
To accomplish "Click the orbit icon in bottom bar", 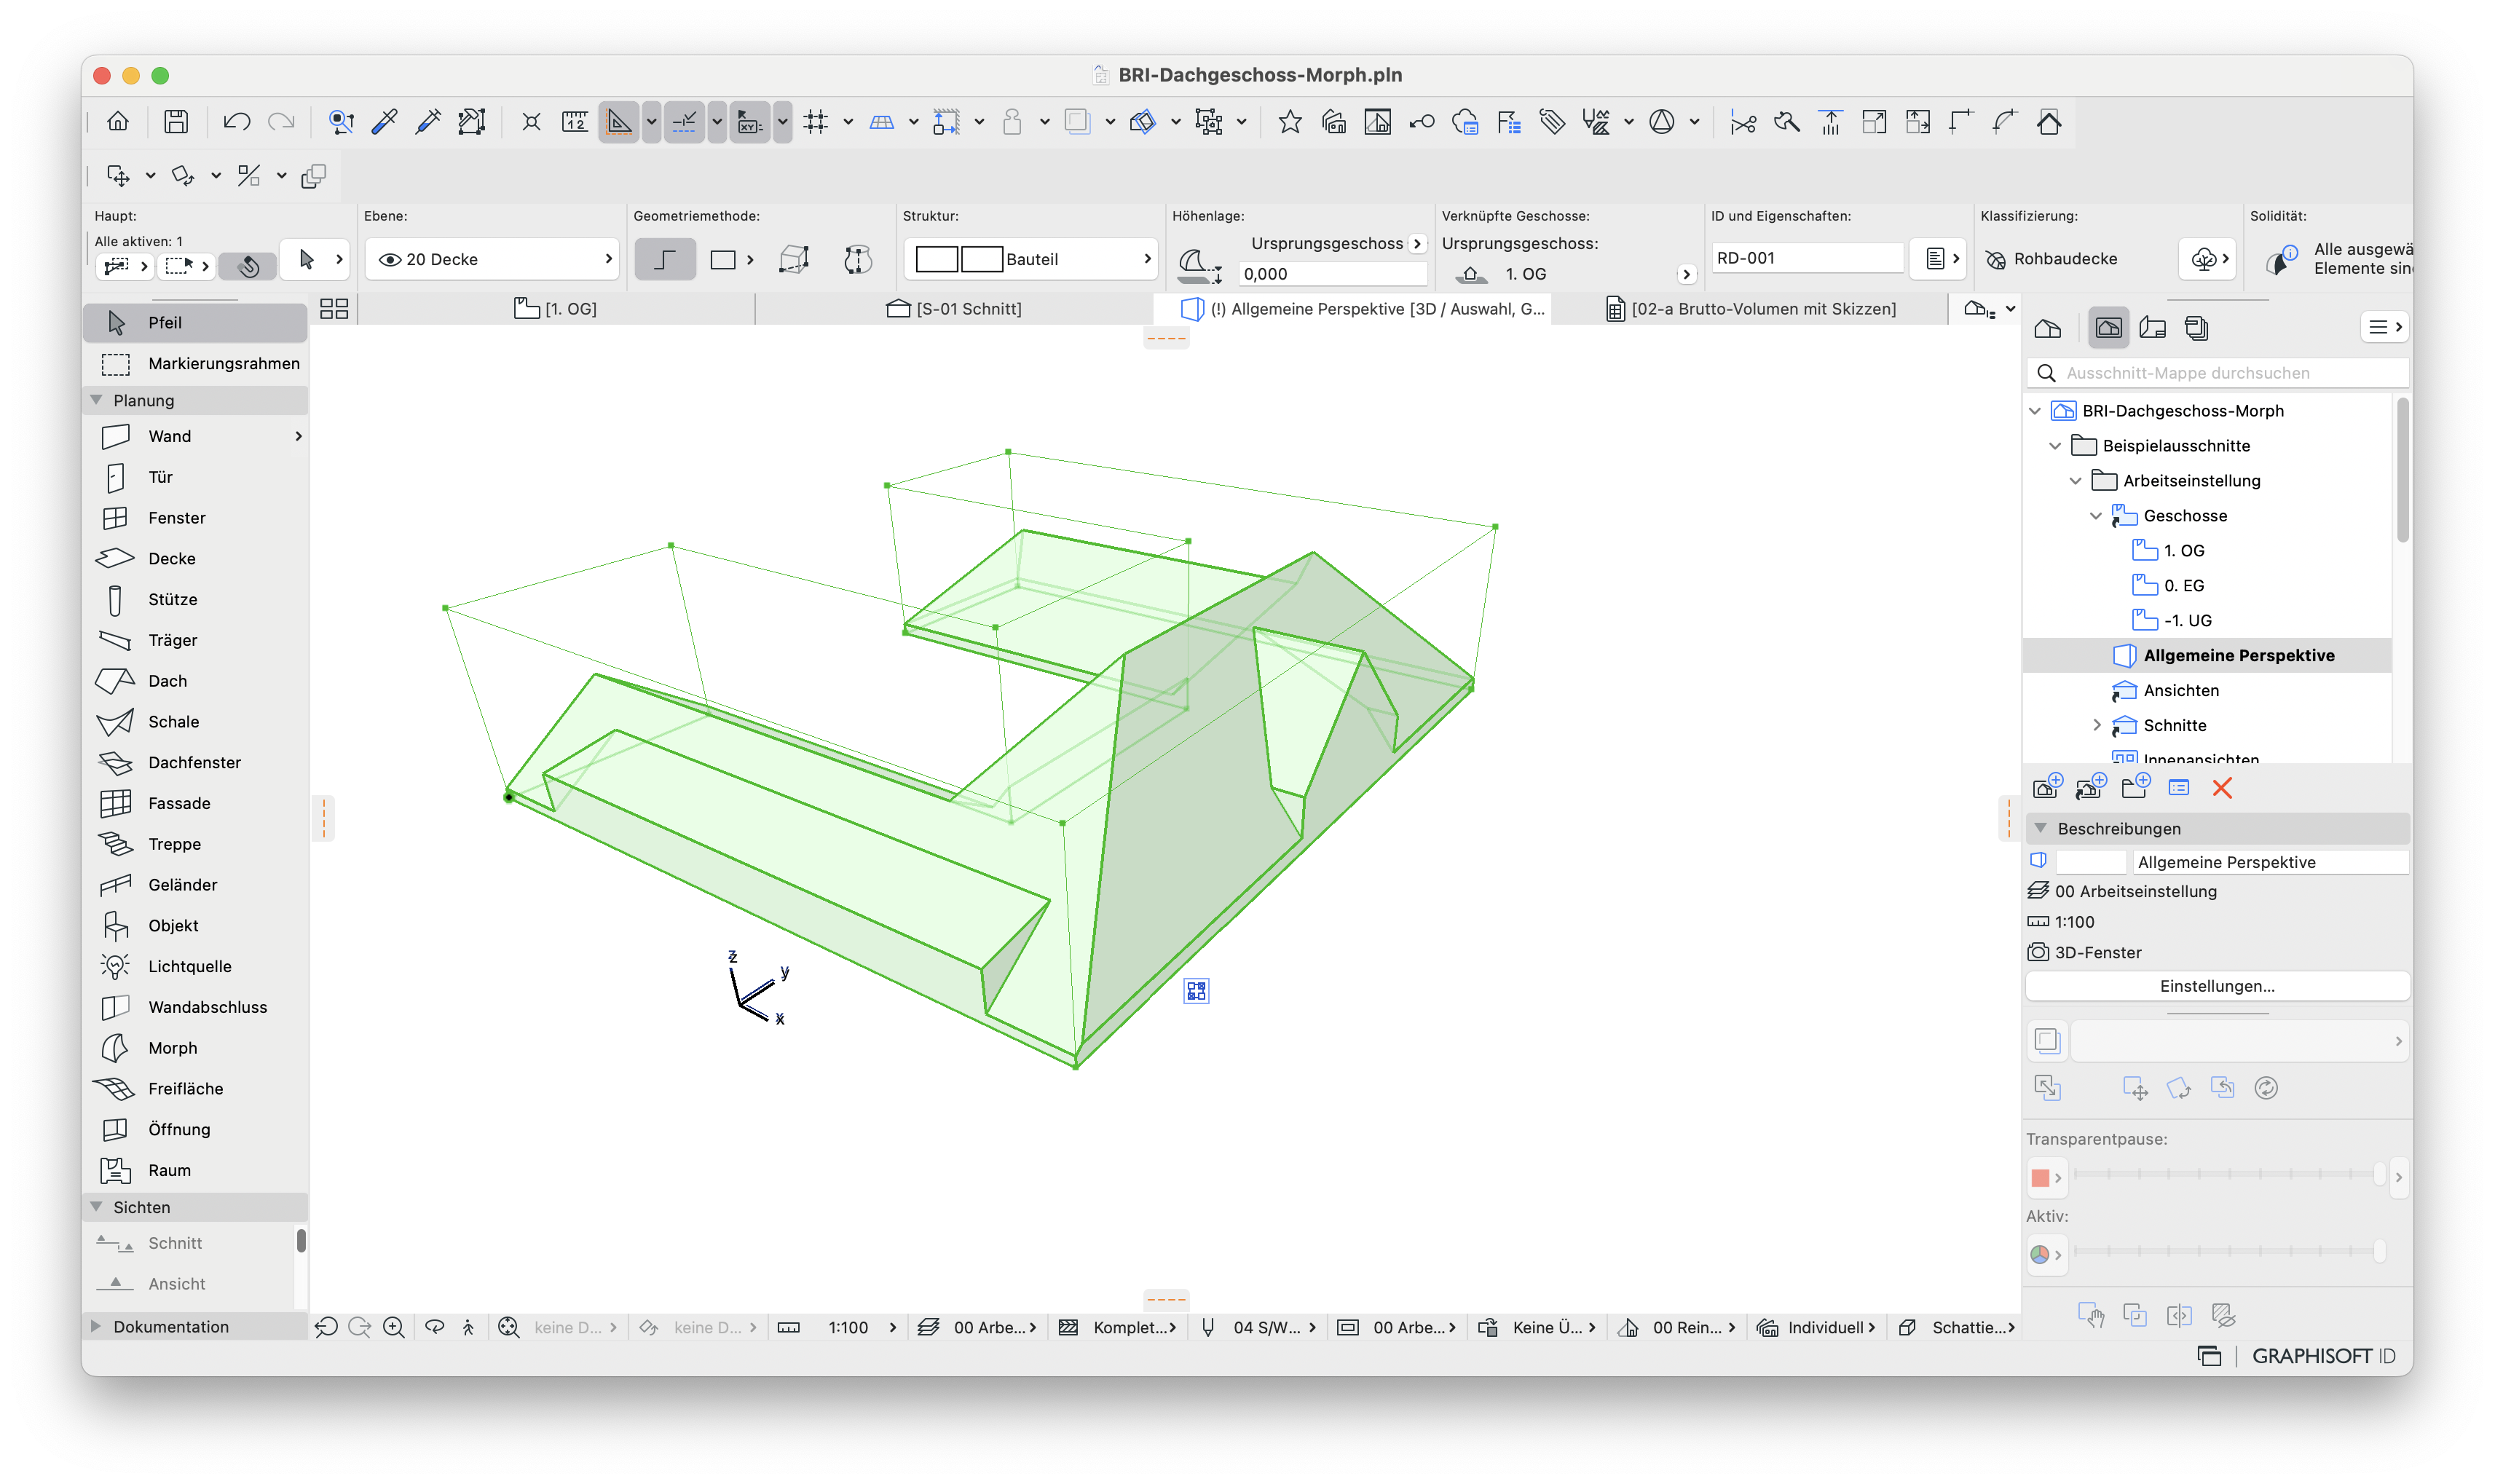I will coord(434,1327).
